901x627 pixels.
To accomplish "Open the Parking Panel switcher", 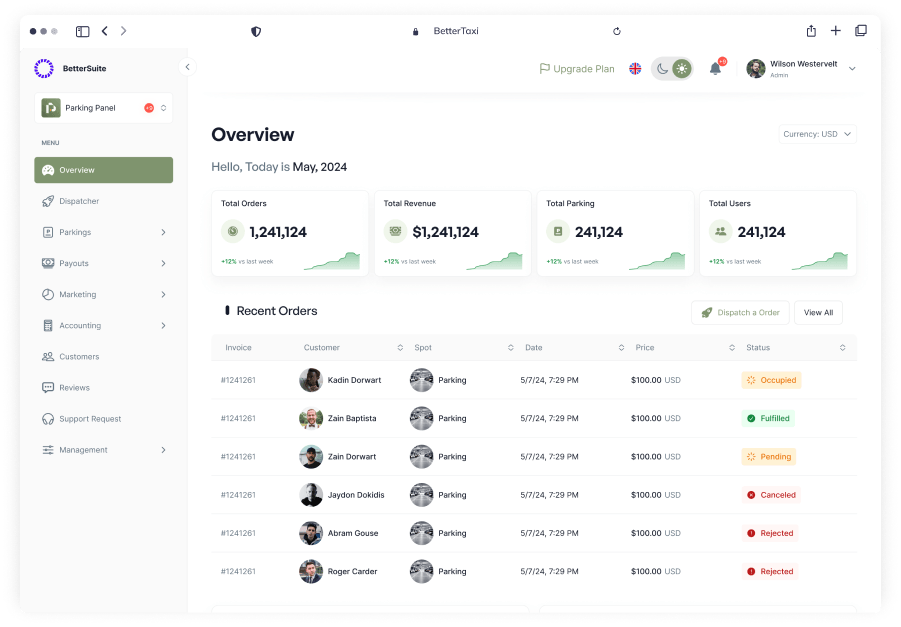I will pyautogui.click(x=104, y=108).
